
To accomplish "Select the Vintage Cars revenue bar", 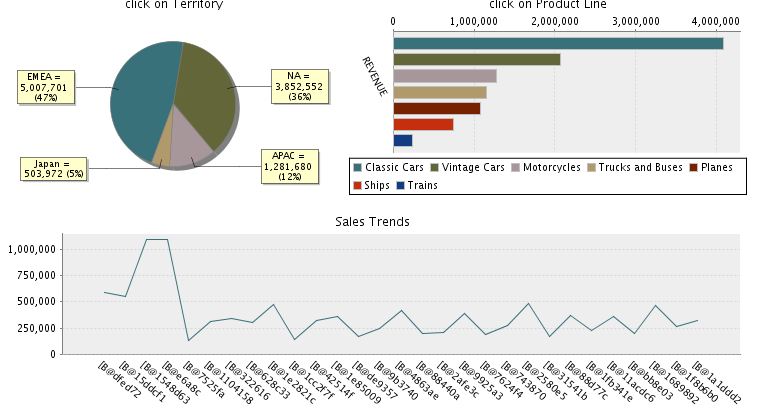I will coord(476,59).
